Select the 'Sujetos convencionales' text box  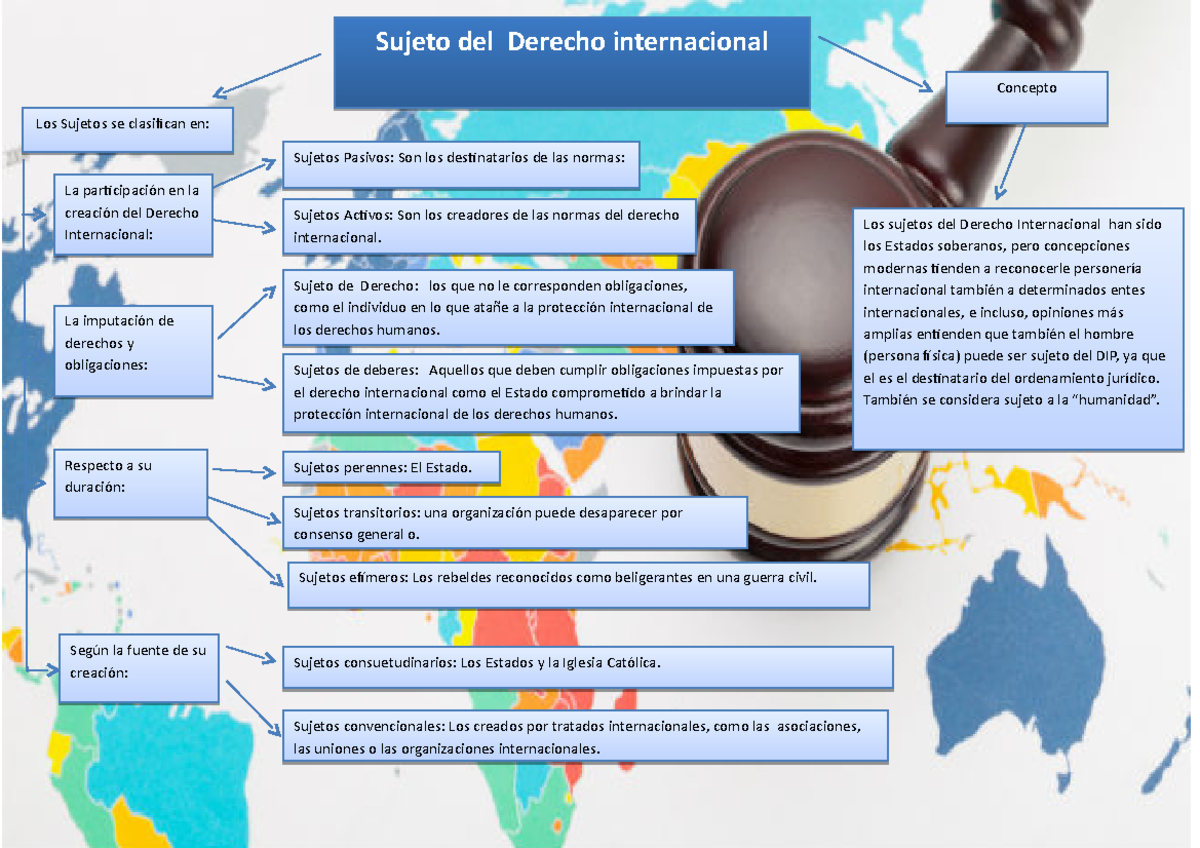pyautogui.click(x=585, y=737)
